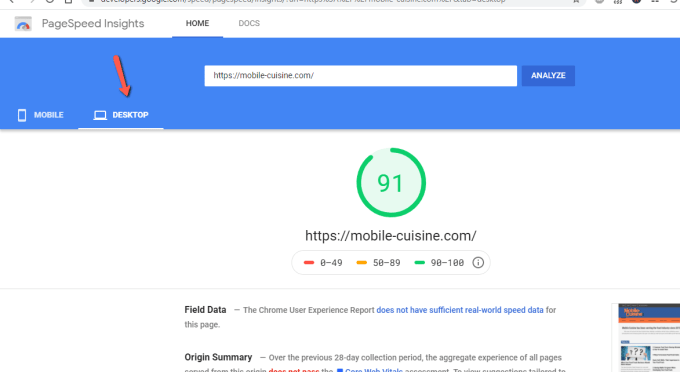The image size is (680, 372).
Task: Click the Origin Summary heading
Action: point(218,357)
